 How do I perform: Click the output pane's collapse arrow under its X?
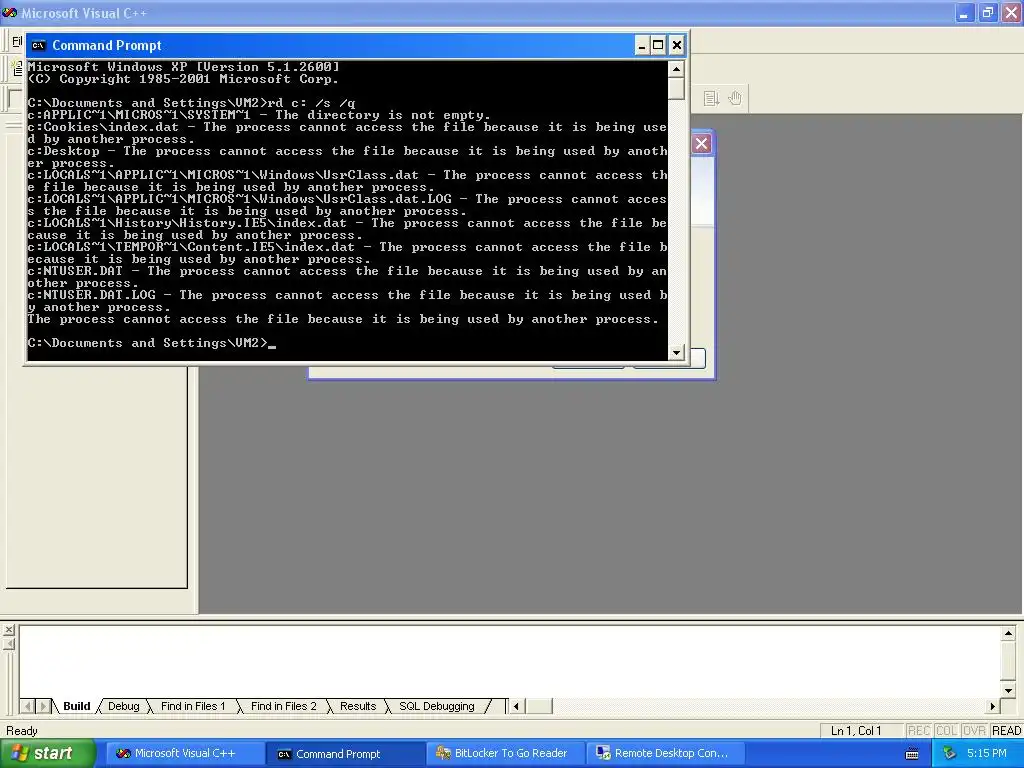(8, 645)
